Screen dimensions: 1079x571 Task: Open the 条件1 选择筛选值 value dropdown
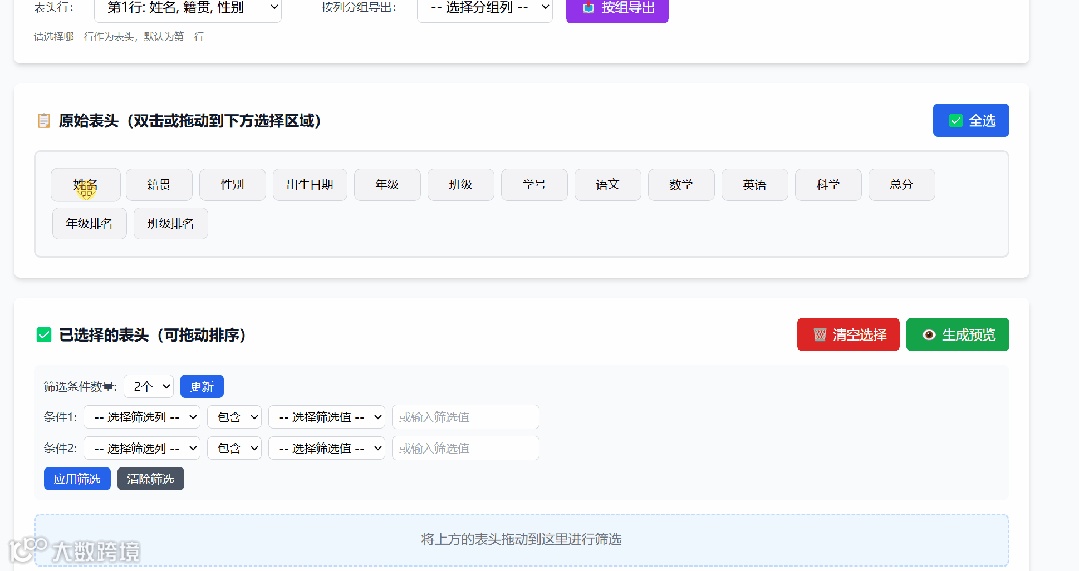click(x=327, y=417)
